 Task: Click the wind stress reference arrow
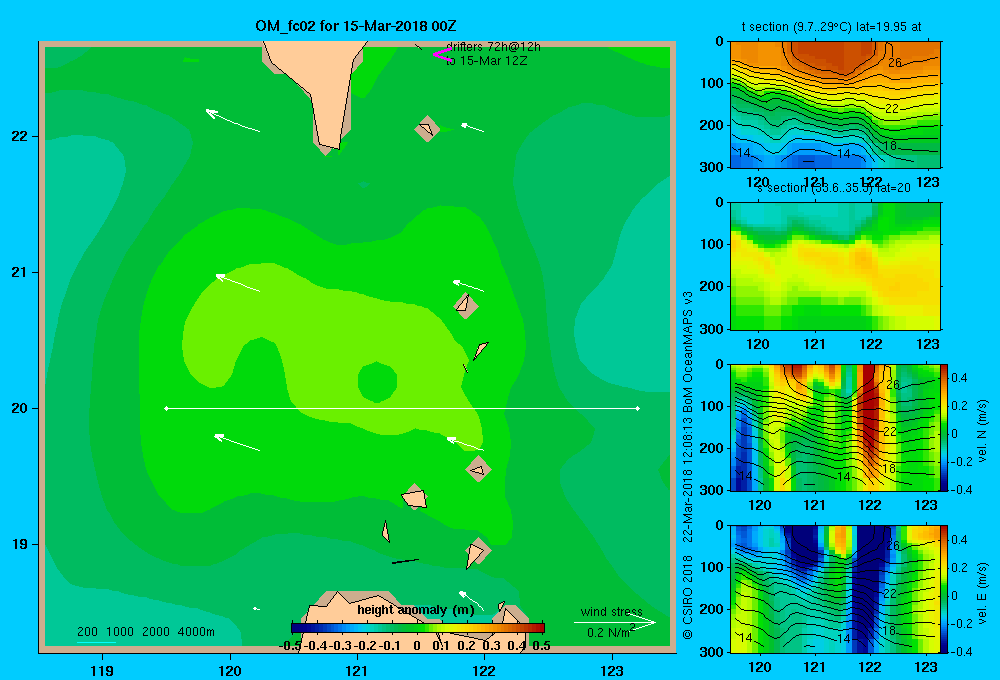(x=614, y=623)
